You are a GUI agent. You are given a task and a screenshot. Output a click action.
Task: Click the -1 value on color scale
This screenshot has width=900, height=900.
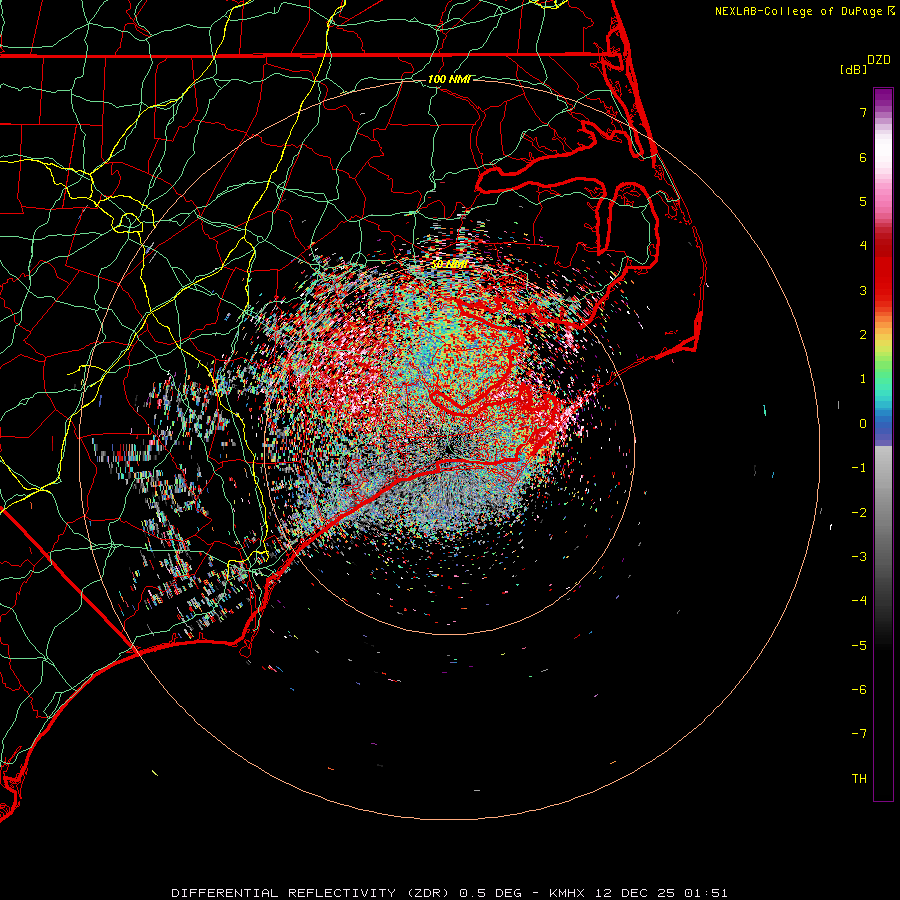click(x=859, y=468)
